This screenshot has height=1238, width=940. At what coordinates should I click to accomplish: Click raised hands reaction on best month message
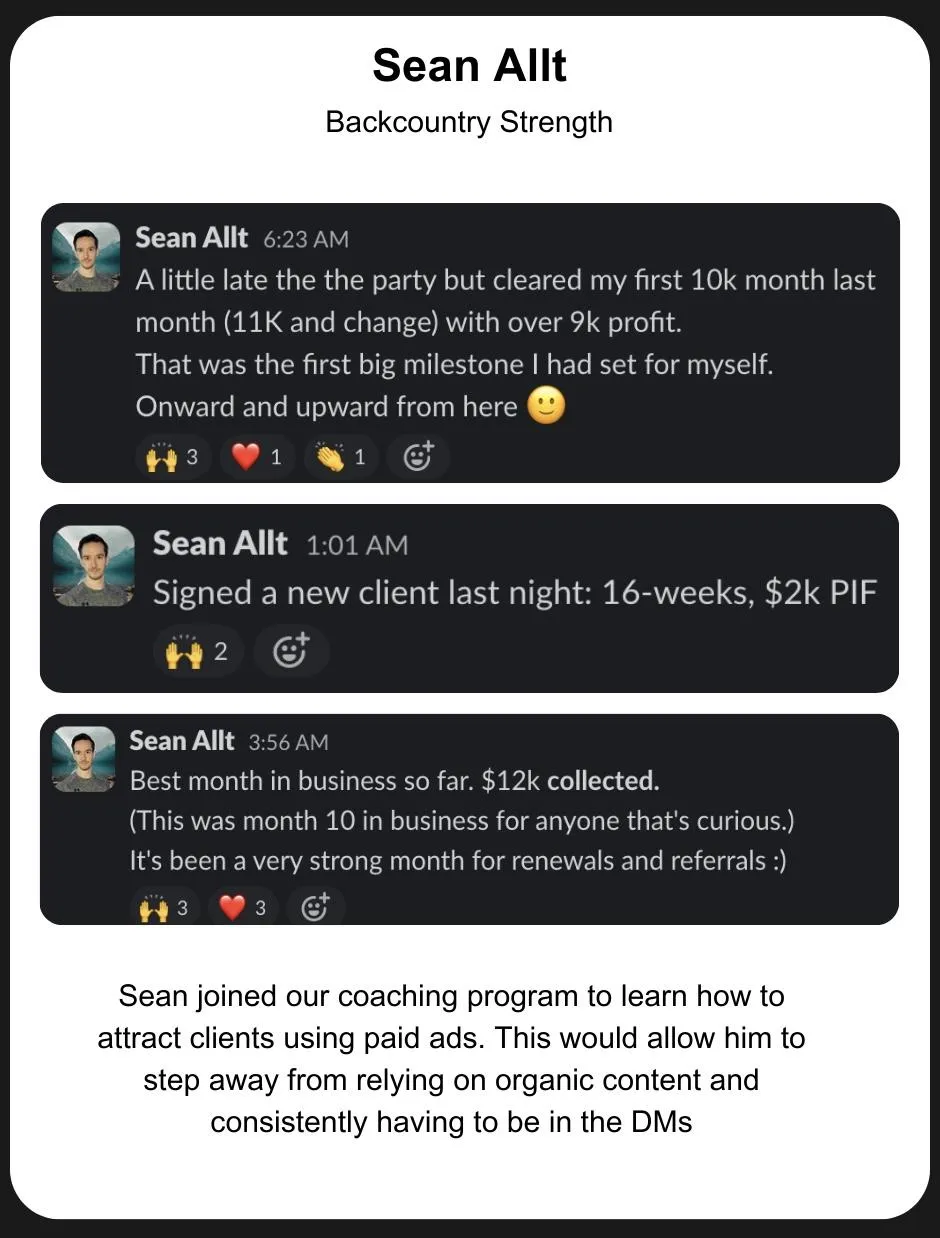tap(165, 908)
